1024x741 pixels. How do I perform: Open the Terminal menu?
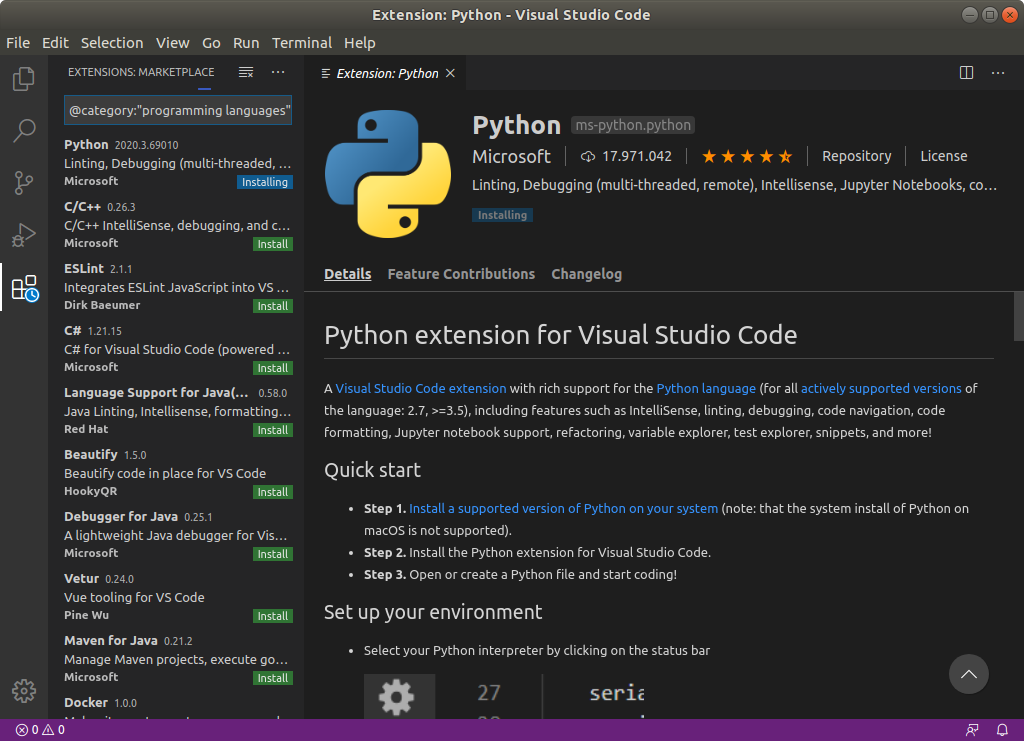[302, 43]
